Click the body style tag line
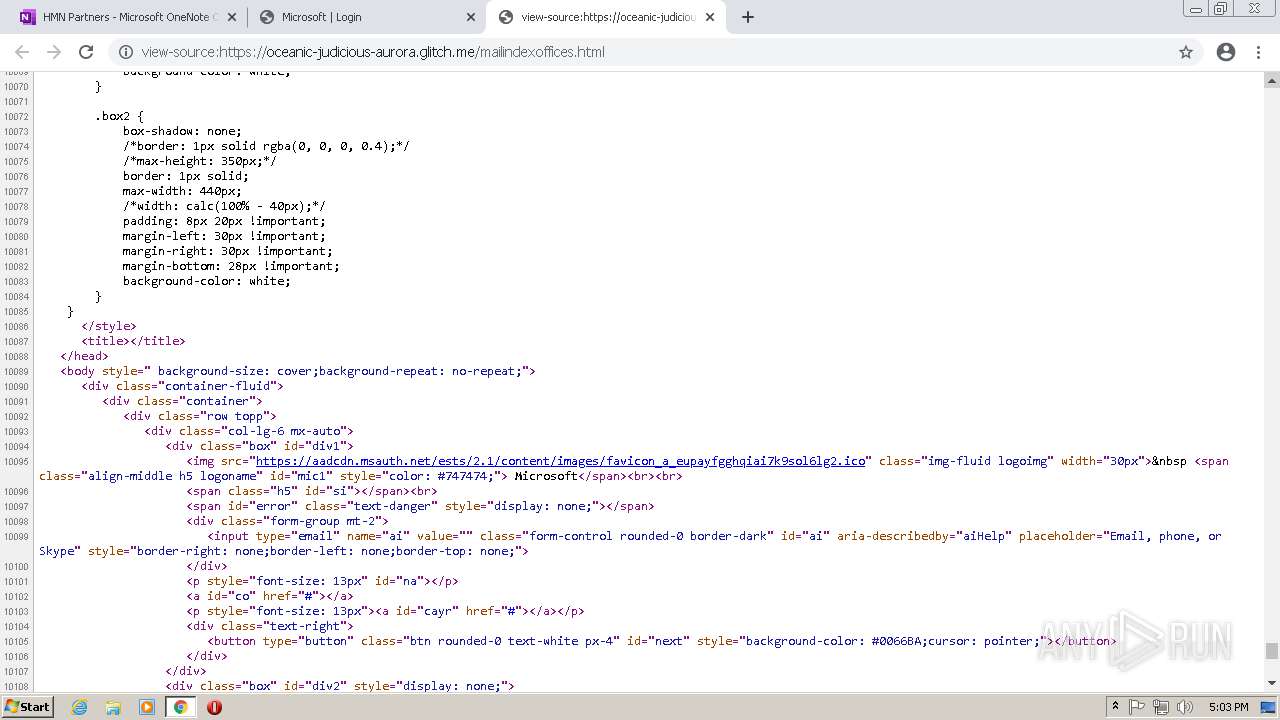 coord(298,371)
